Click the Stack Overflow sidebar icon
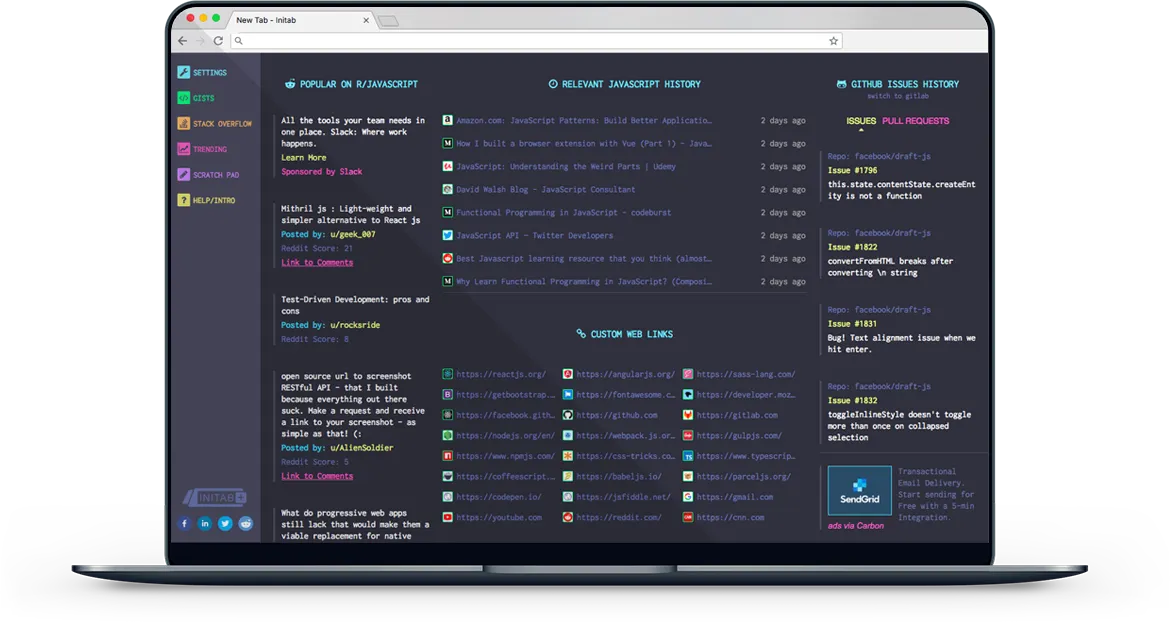 183,124
